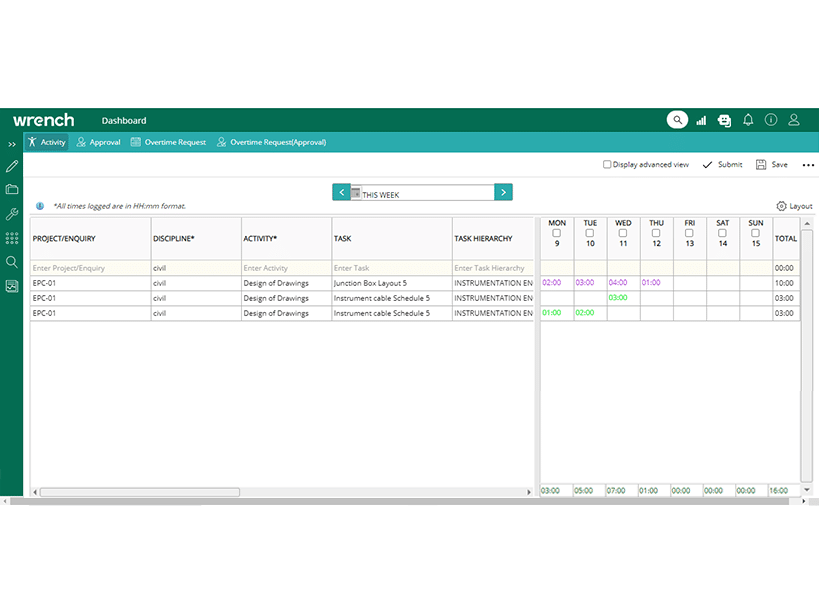Go to previous week arrow

click(341, 192)
